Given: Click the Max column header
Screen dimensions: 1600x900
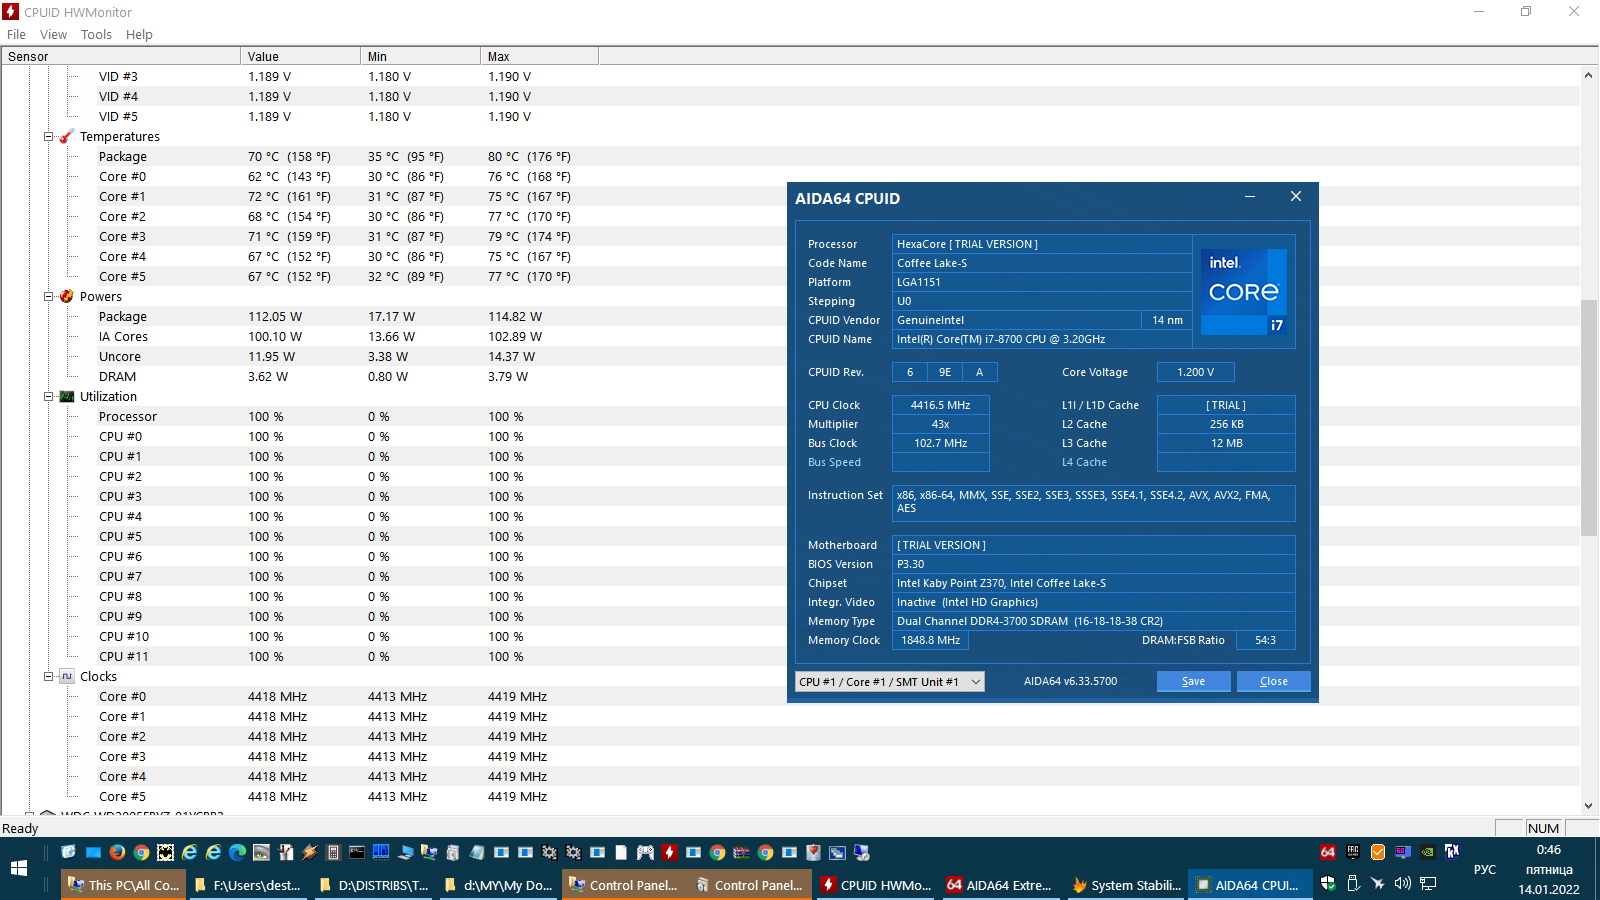Looking at the screenshot, I should (x=540, y=56).
